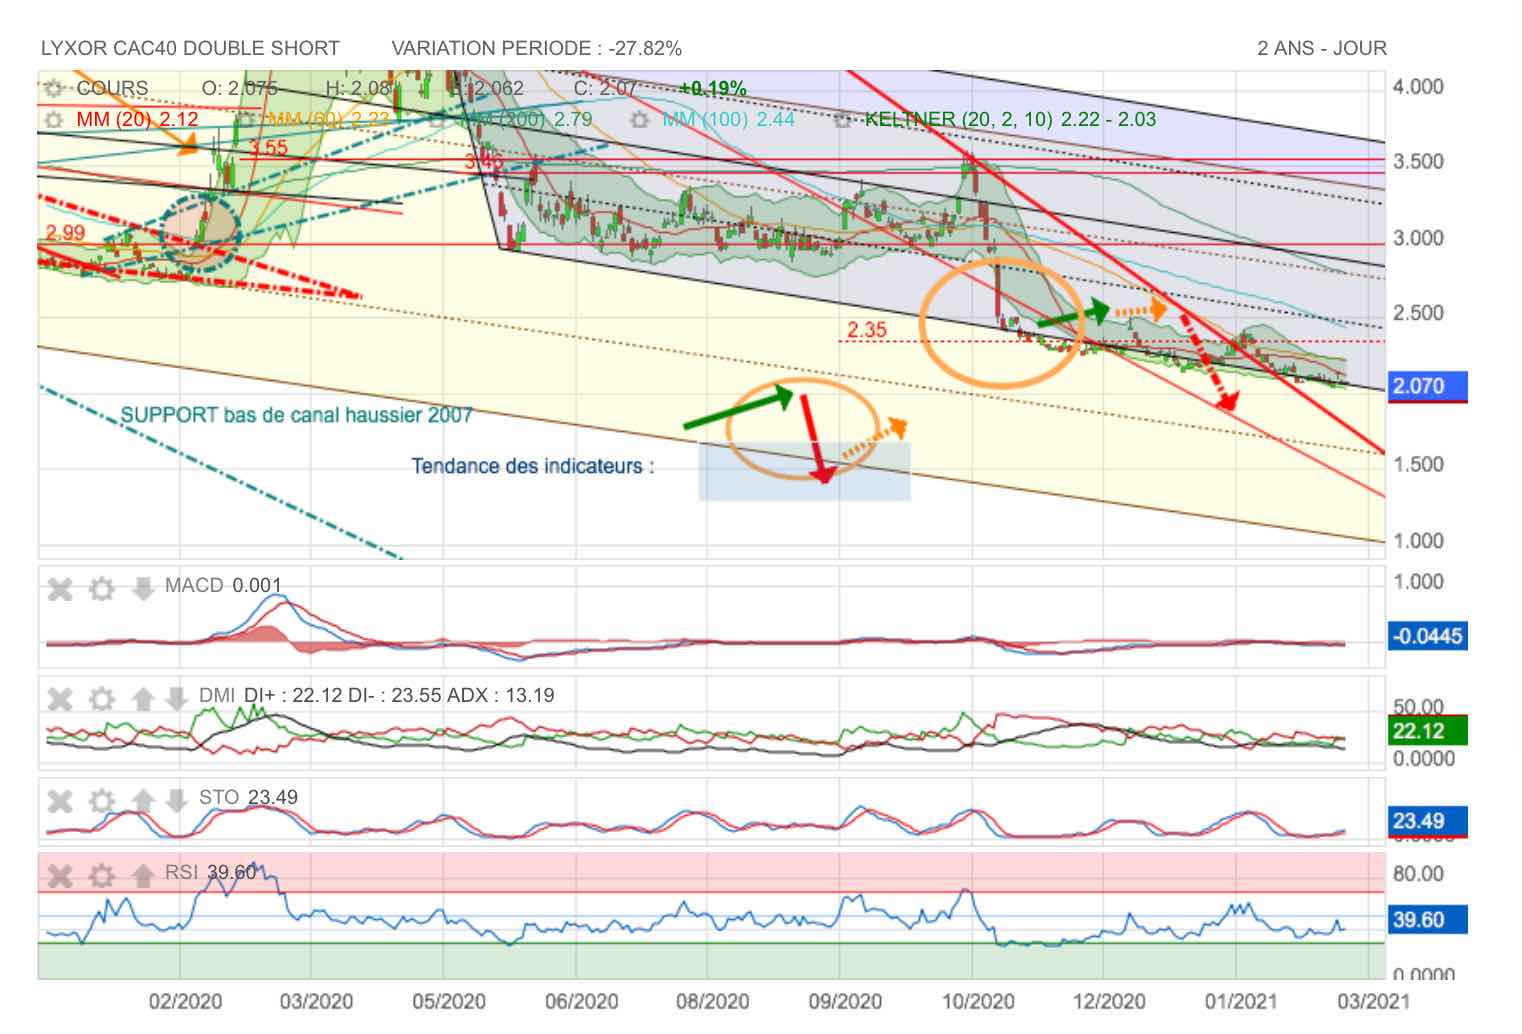Click the 3.000 price axis label
The height and width of the screenshot is (1034, 1522).
(x=1418, y=238)
